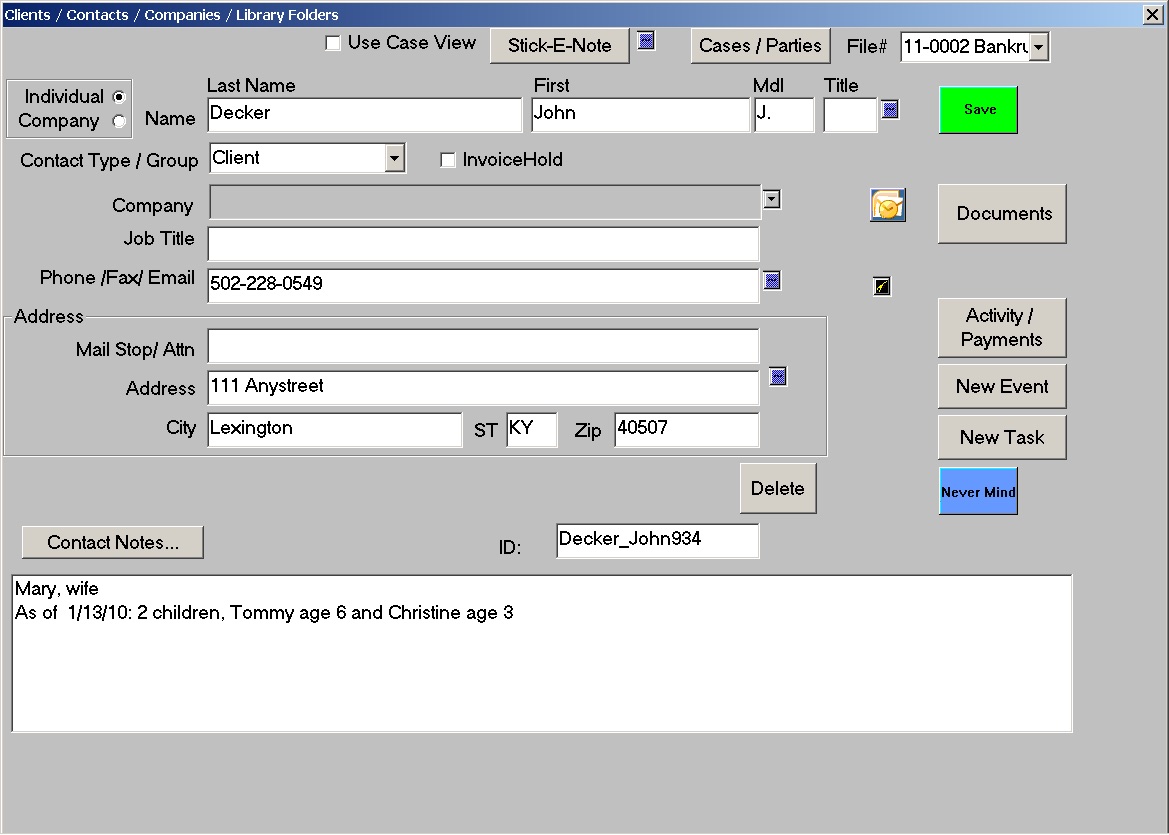Open Contact Notes...
This screenshot has height=835, width=1169.
(x=113, y=542)
